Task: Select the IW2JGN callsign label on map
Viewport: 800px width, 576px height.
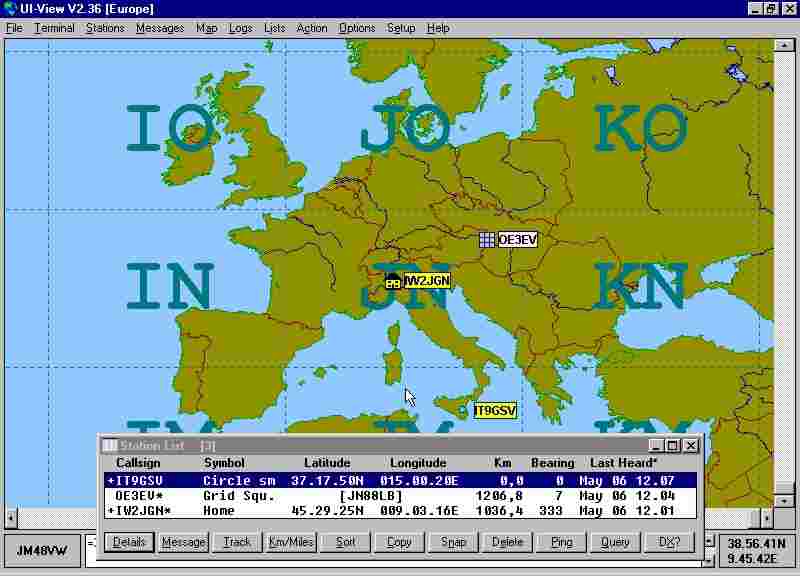Action: (x=427, y=281)
